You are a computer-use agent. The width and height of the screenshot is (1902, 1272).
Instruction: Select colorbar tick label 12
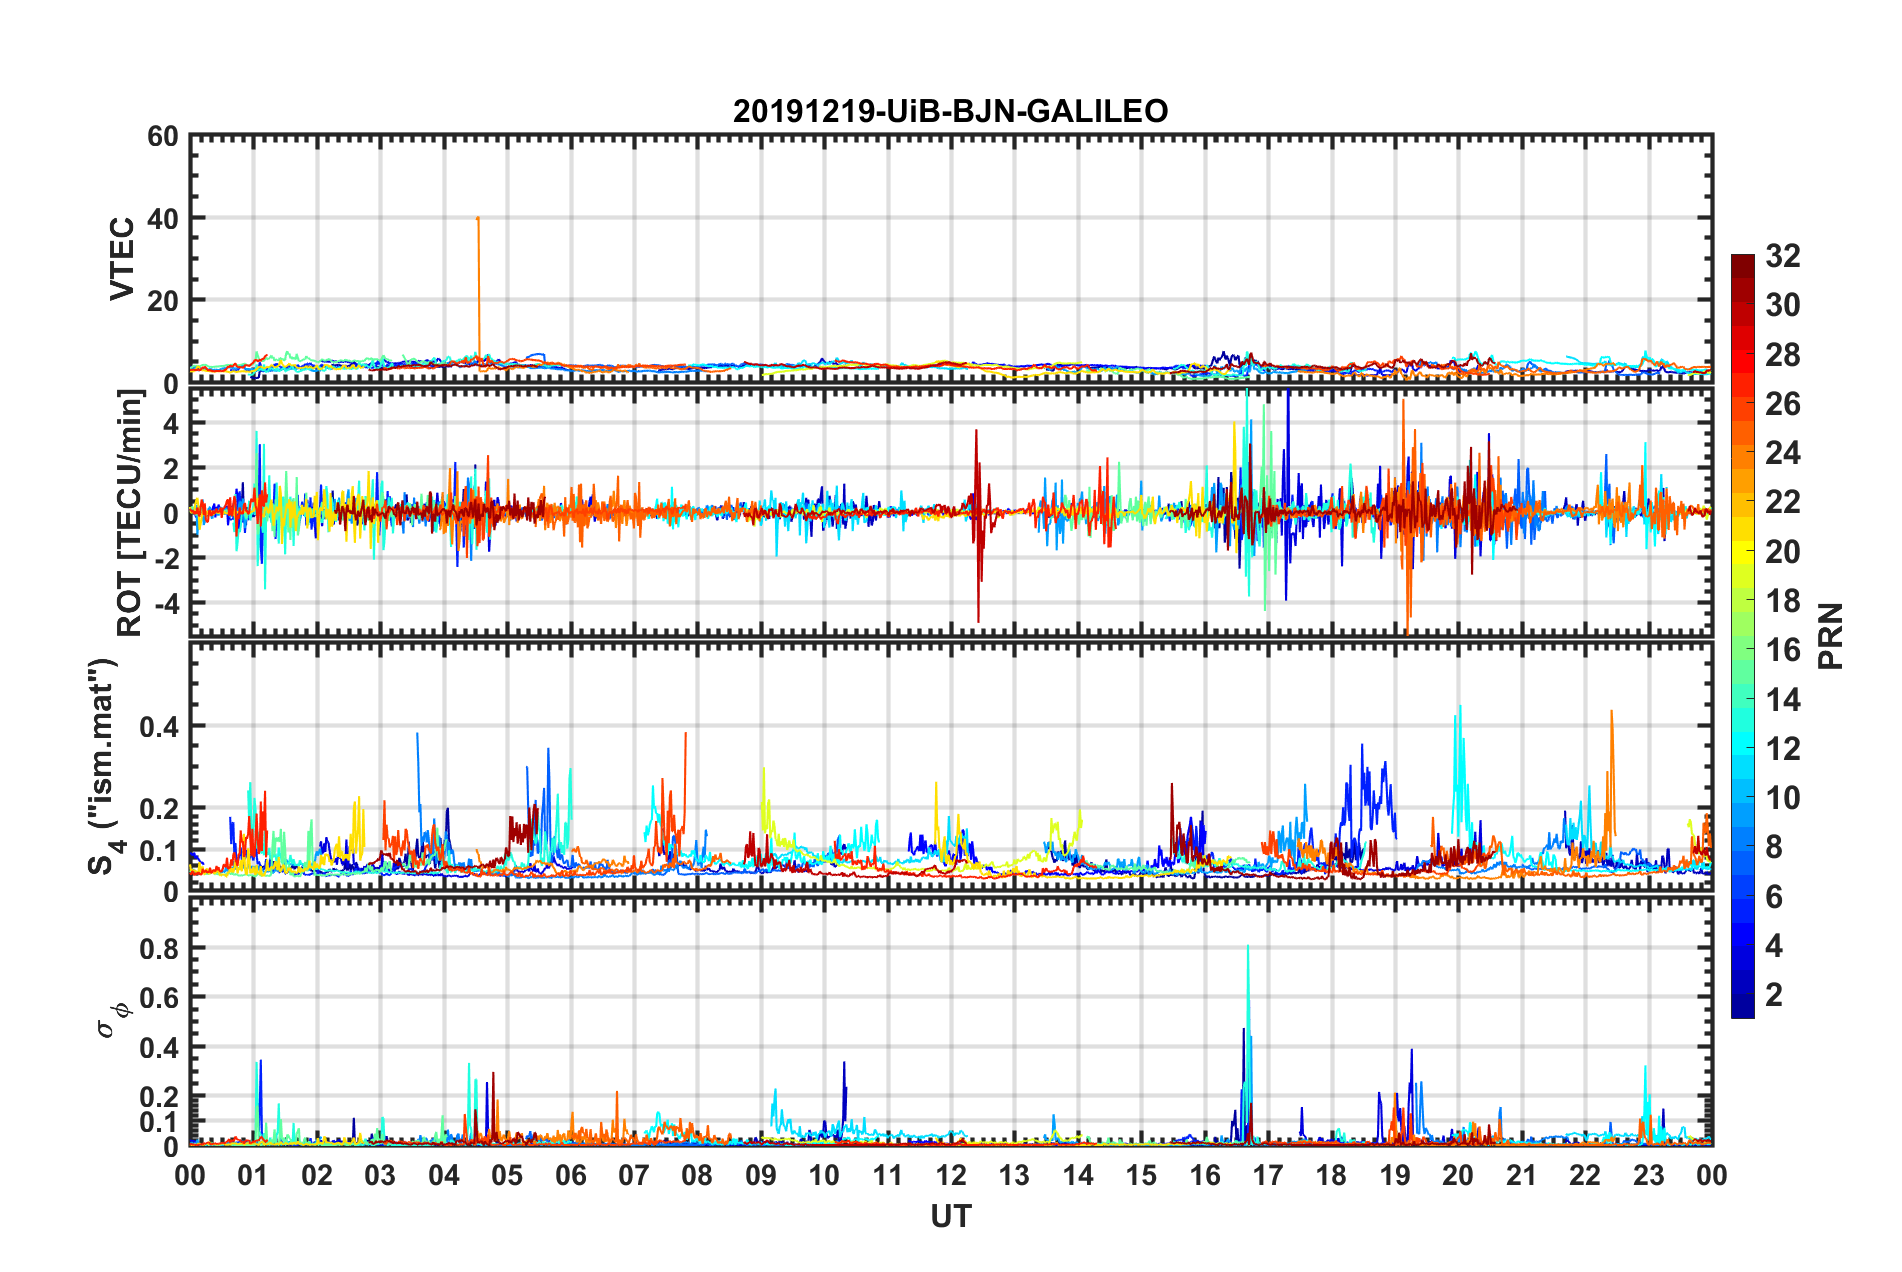coord(1783,749)
